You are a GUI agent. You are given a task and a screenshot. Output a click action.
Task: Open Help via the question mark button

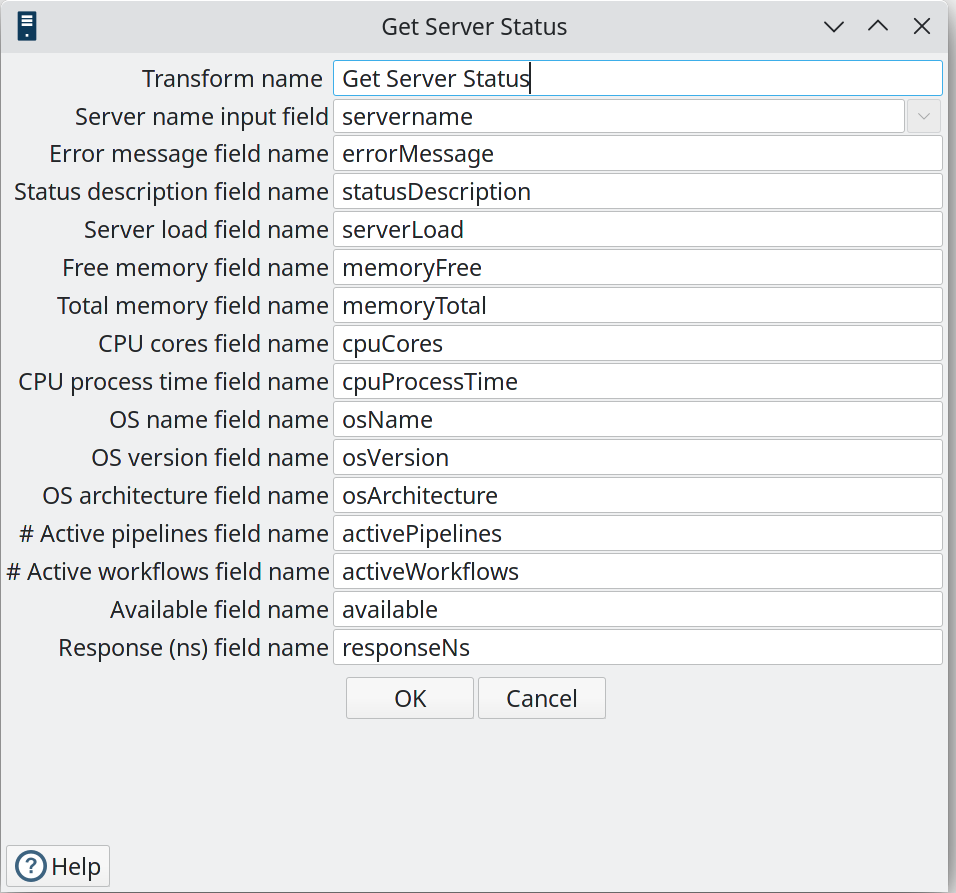(58, 866)
